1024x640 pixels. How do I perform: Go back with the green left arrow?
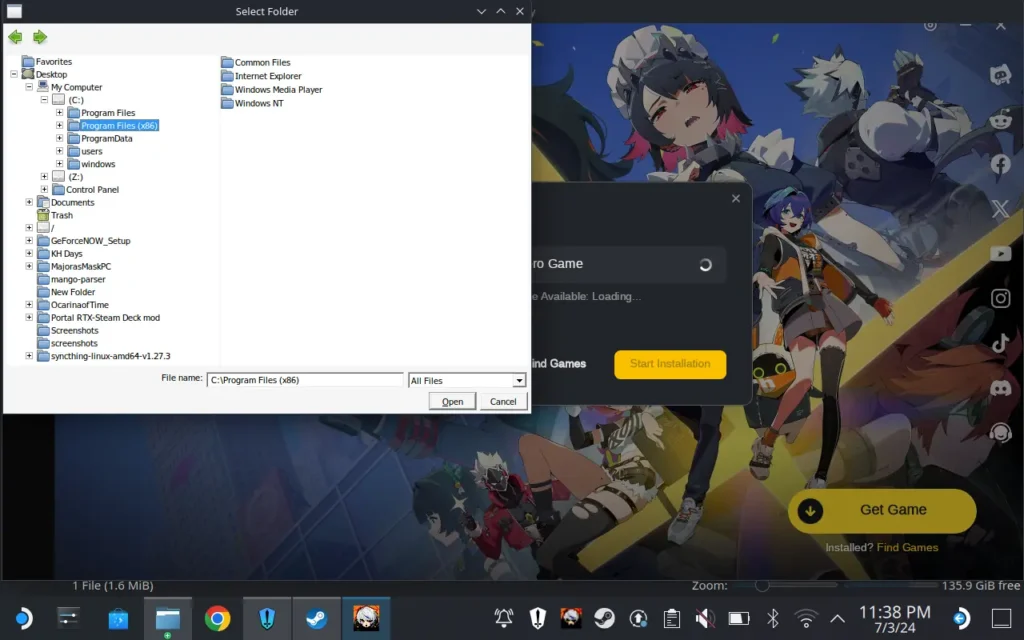click(x=15, y=37)
